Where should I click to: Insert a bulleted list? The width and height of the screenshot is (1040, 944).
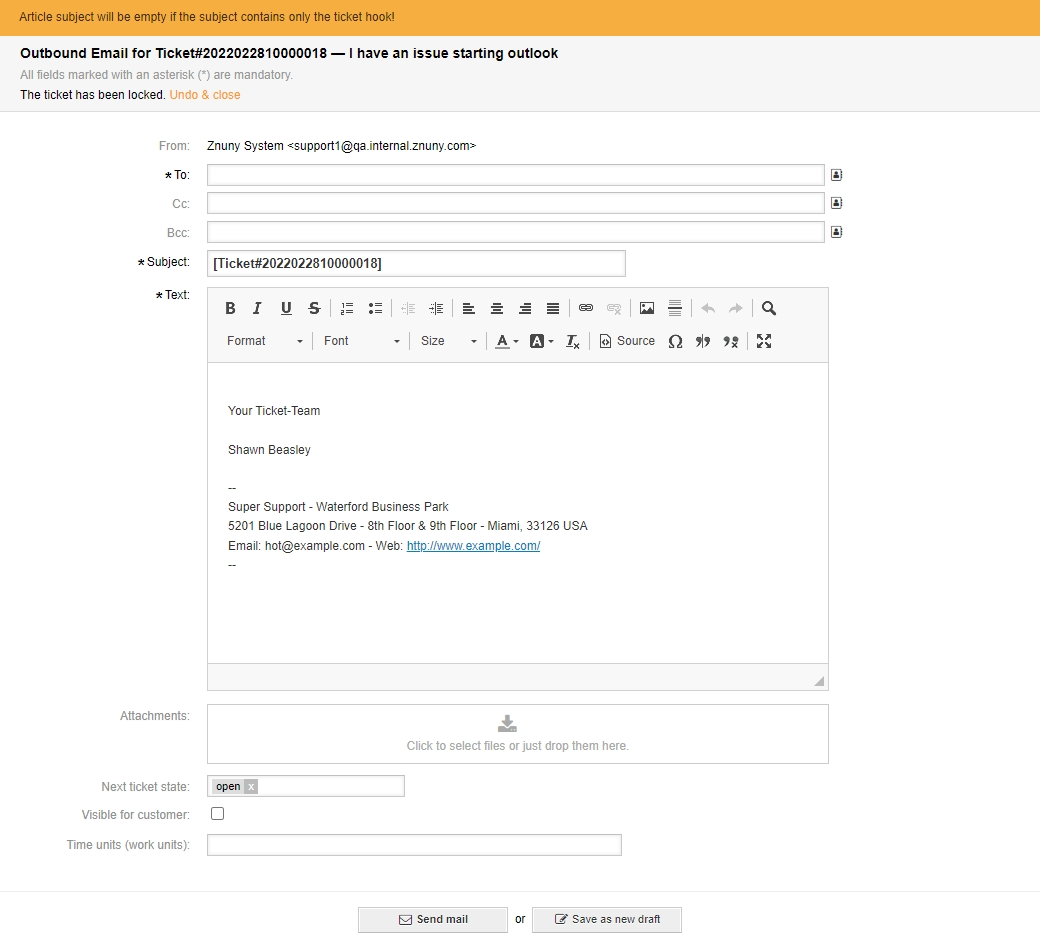(375, 308)
